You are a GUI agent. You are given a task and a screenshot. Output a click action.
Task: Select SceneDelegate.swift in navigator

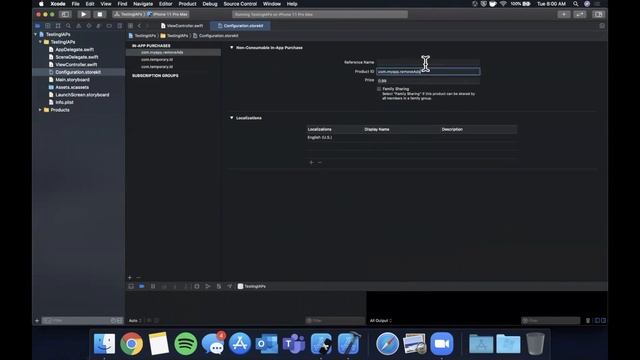click(77, 57)
